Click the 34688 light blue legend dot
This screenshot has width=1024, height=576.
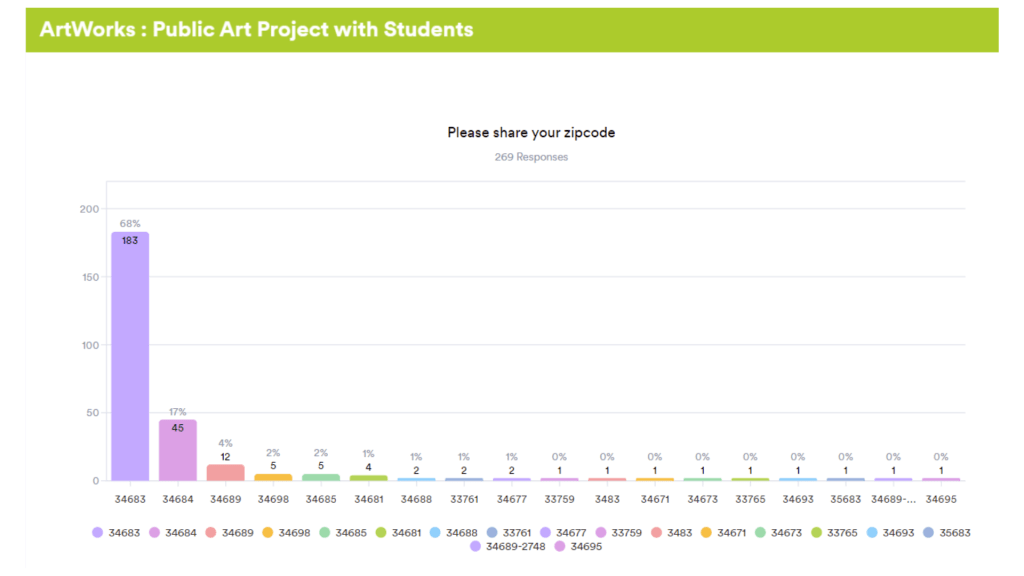pos(438,533)
